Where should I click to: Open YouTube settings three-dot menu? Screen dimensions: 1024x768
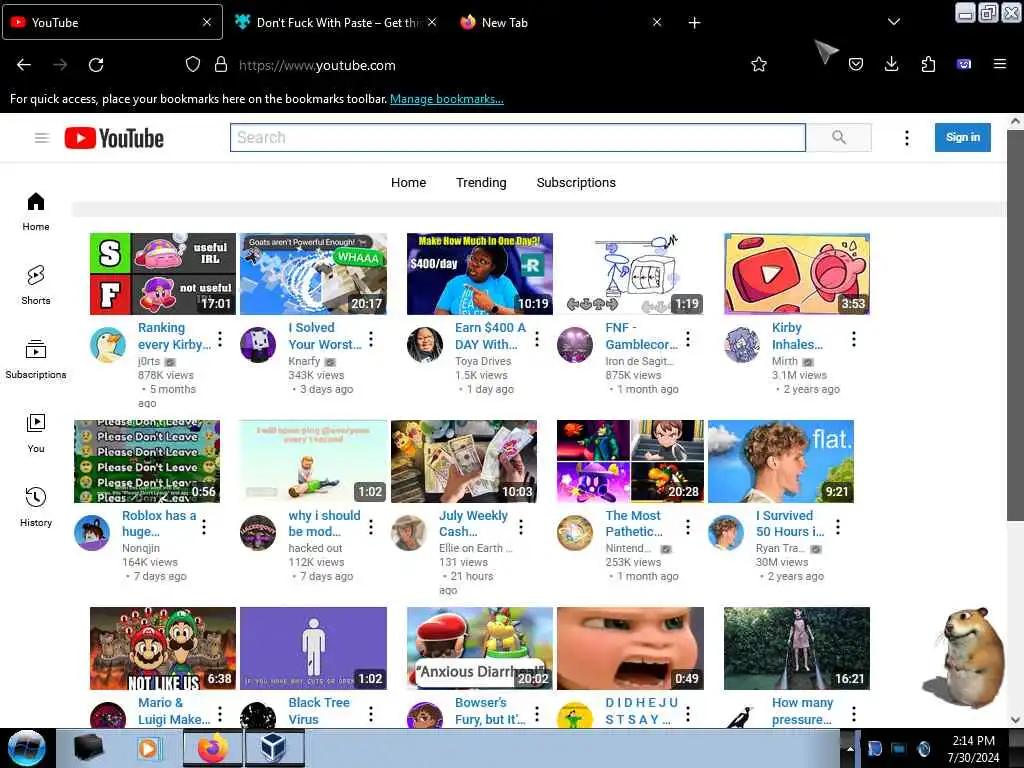[906, 138]
